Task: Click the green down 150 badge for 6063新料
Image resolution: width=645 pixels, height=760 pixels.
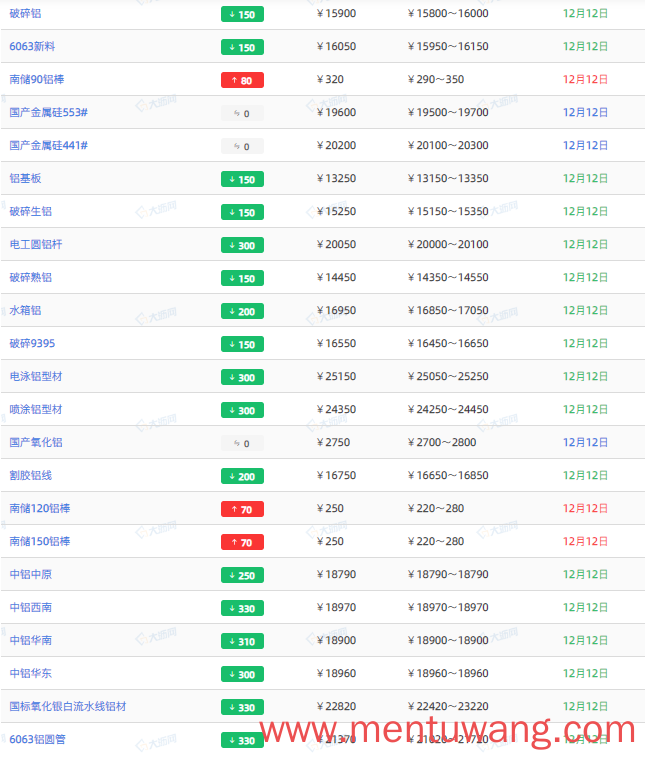Action: click(242, 47)
